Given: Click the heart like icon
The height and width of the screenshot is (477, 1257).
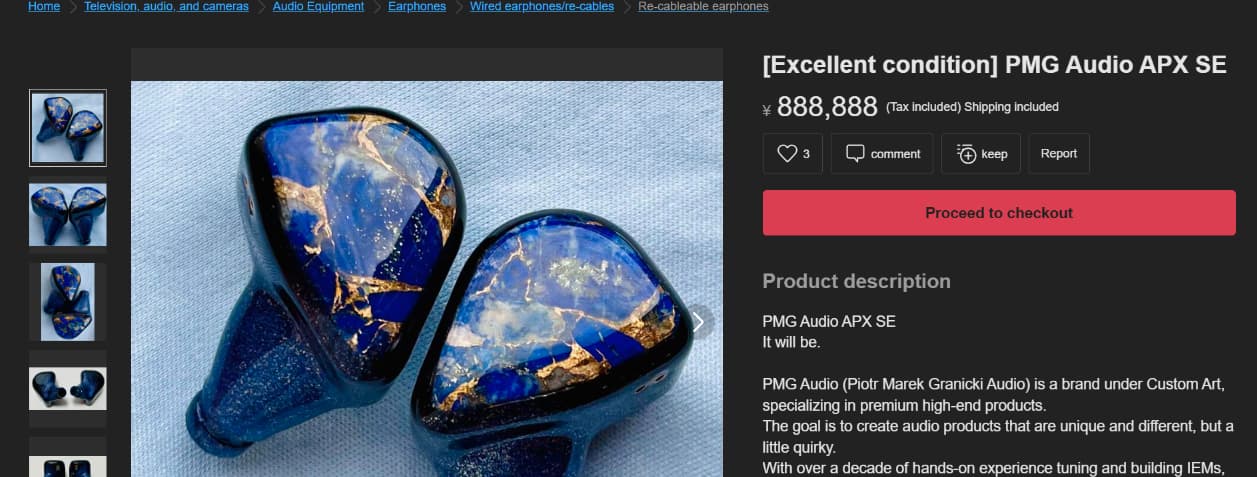Looking at the screenshot, I should coord(787,154).
